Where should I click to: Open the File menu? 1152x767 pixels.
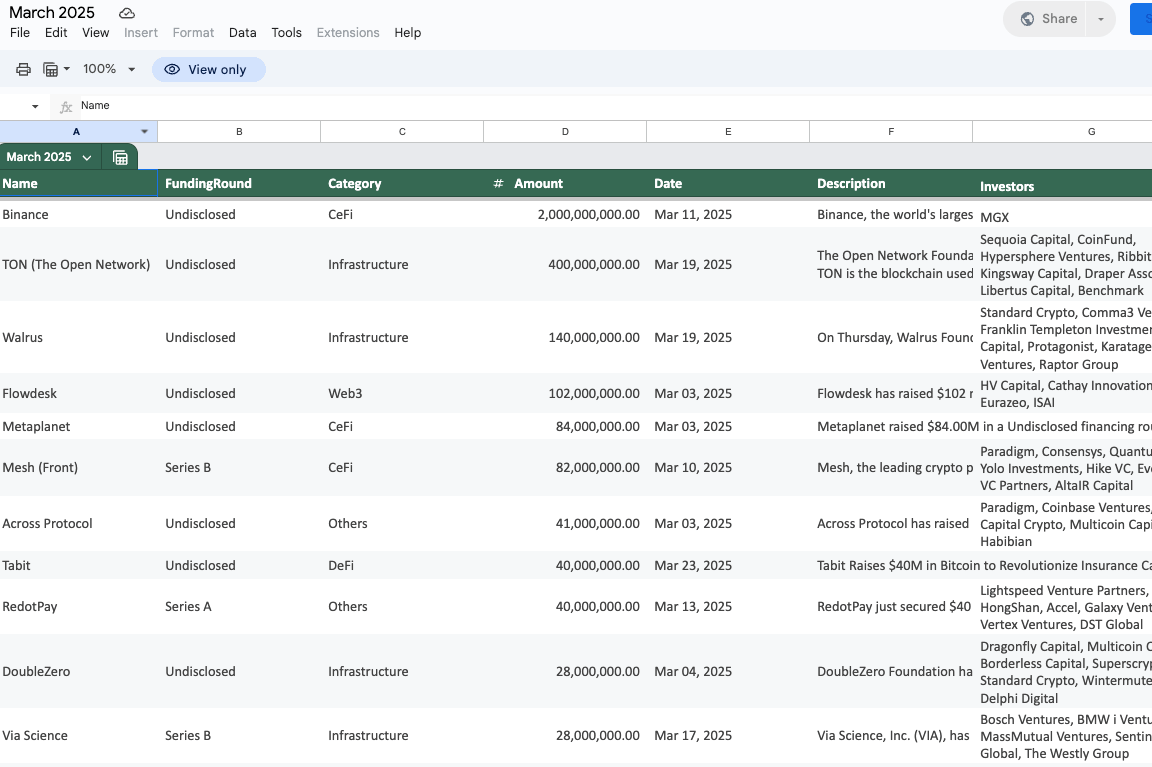pyautogui.click(x=20, y=32)
